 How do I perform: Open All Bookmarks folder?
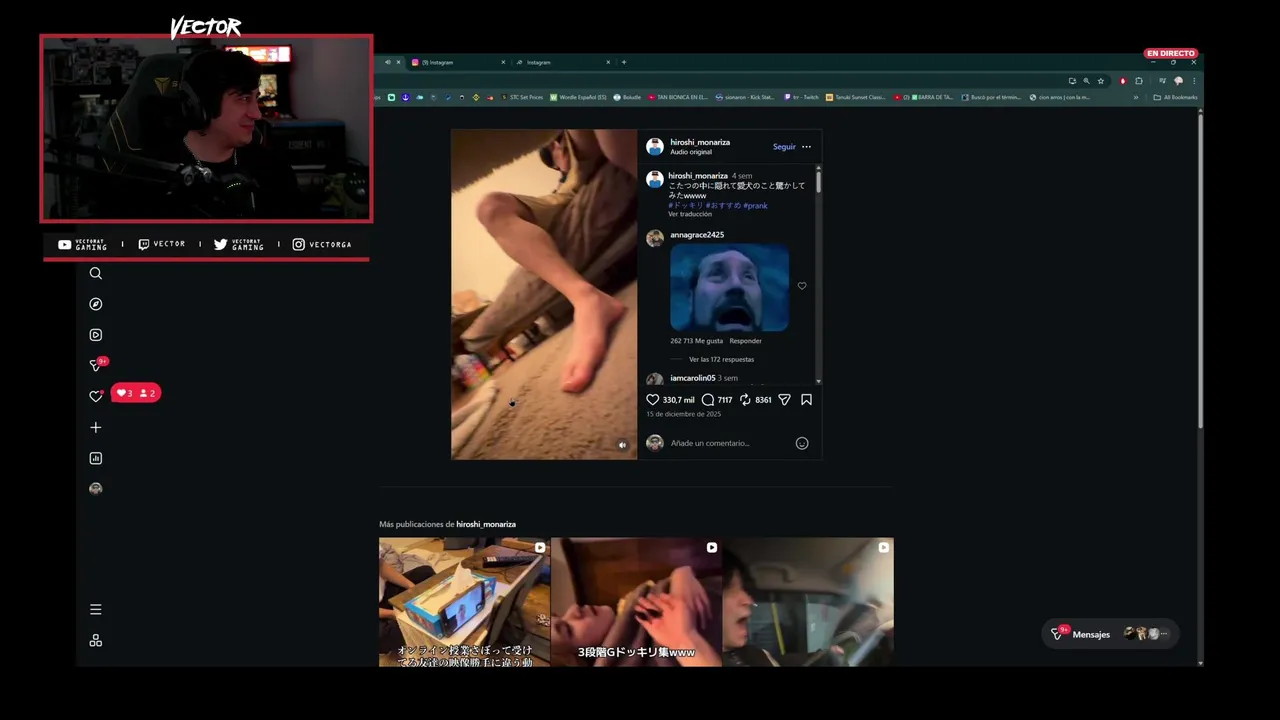click(x=1175, y=97)
